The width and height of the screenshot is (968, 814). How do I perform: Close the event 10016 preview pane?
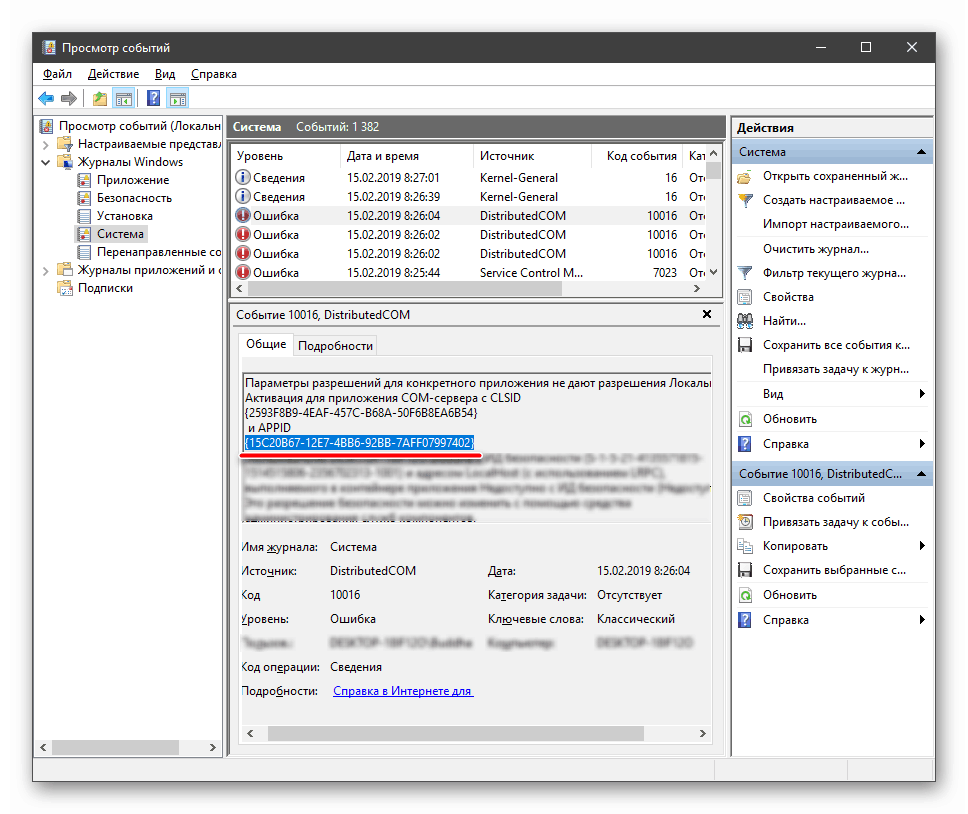[707, 314]
